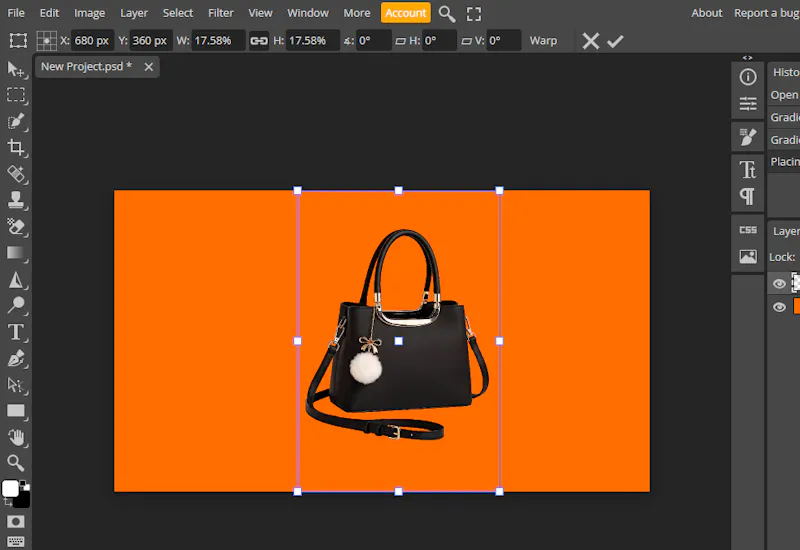Image resolution: width=800 pixels, height=550 pixels.
Task: Collapse the side panels with arrows
Action: 747,58
